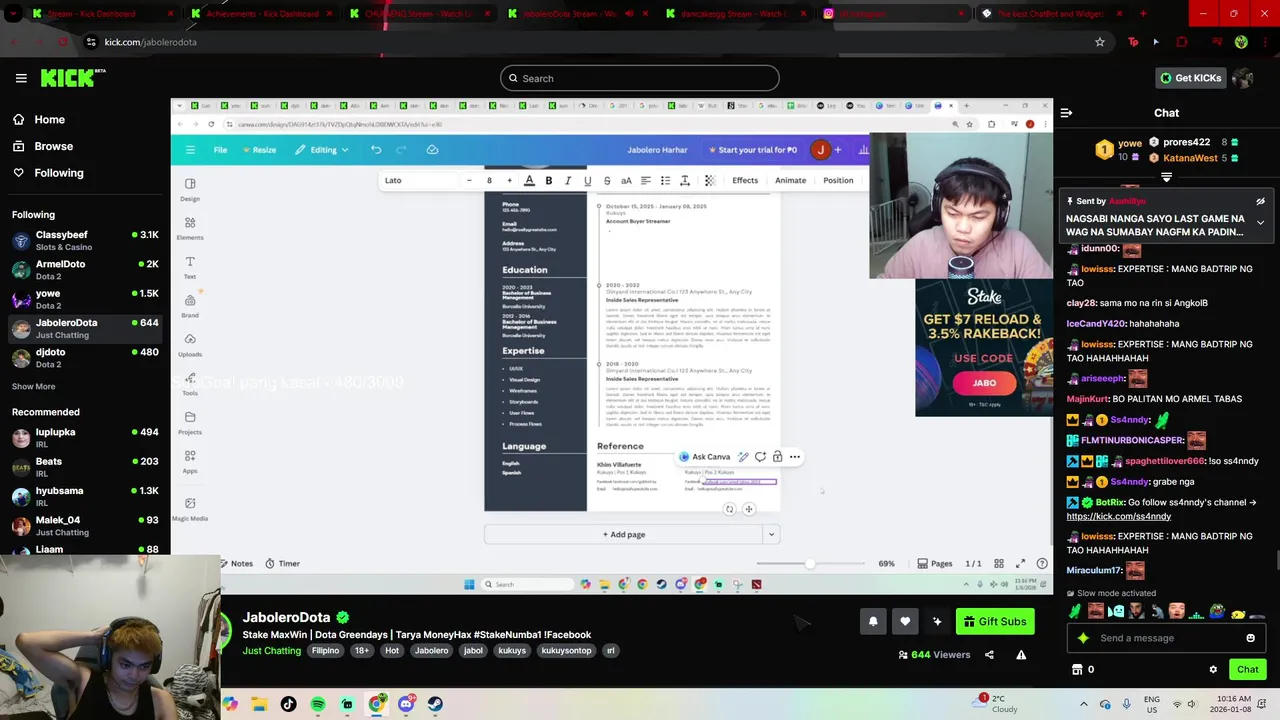Viewport: 1280px width, 720px height.
Task: Increase font size with plus button
Action: (x=509, y=181)
